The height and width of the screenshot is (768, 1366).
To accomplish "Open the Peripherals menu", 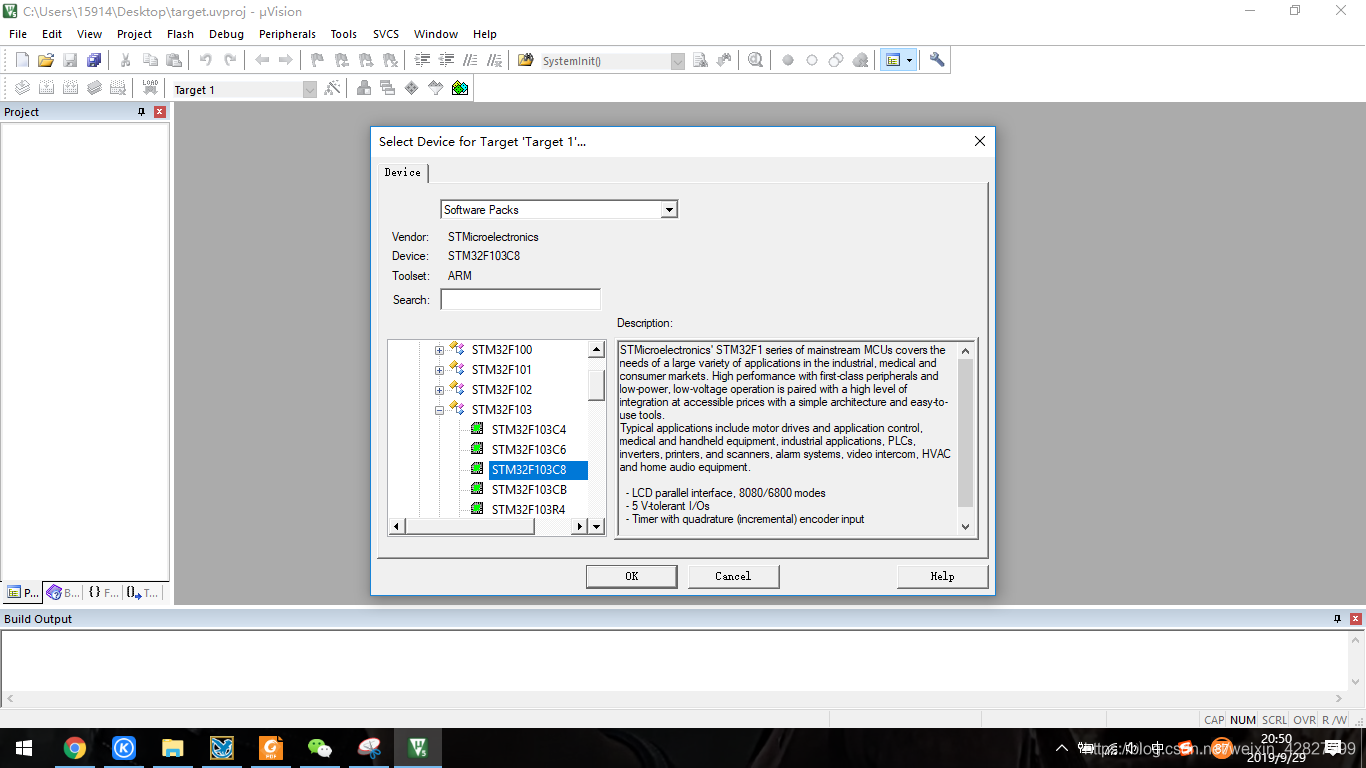I will (x=287, y=34).
